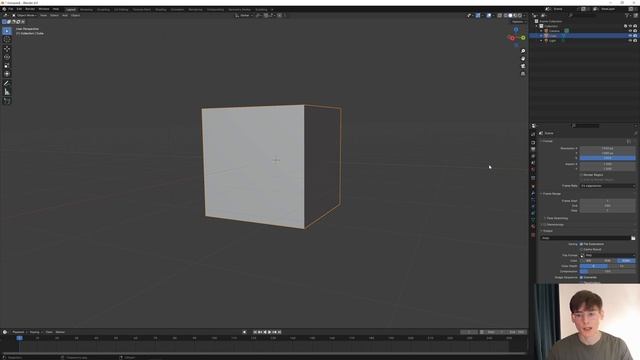Image resolution: width=640 pixels, height=360 pixels.
Task: Click the viewport zoom magnifier icon
Action: (x=523, y=51)
